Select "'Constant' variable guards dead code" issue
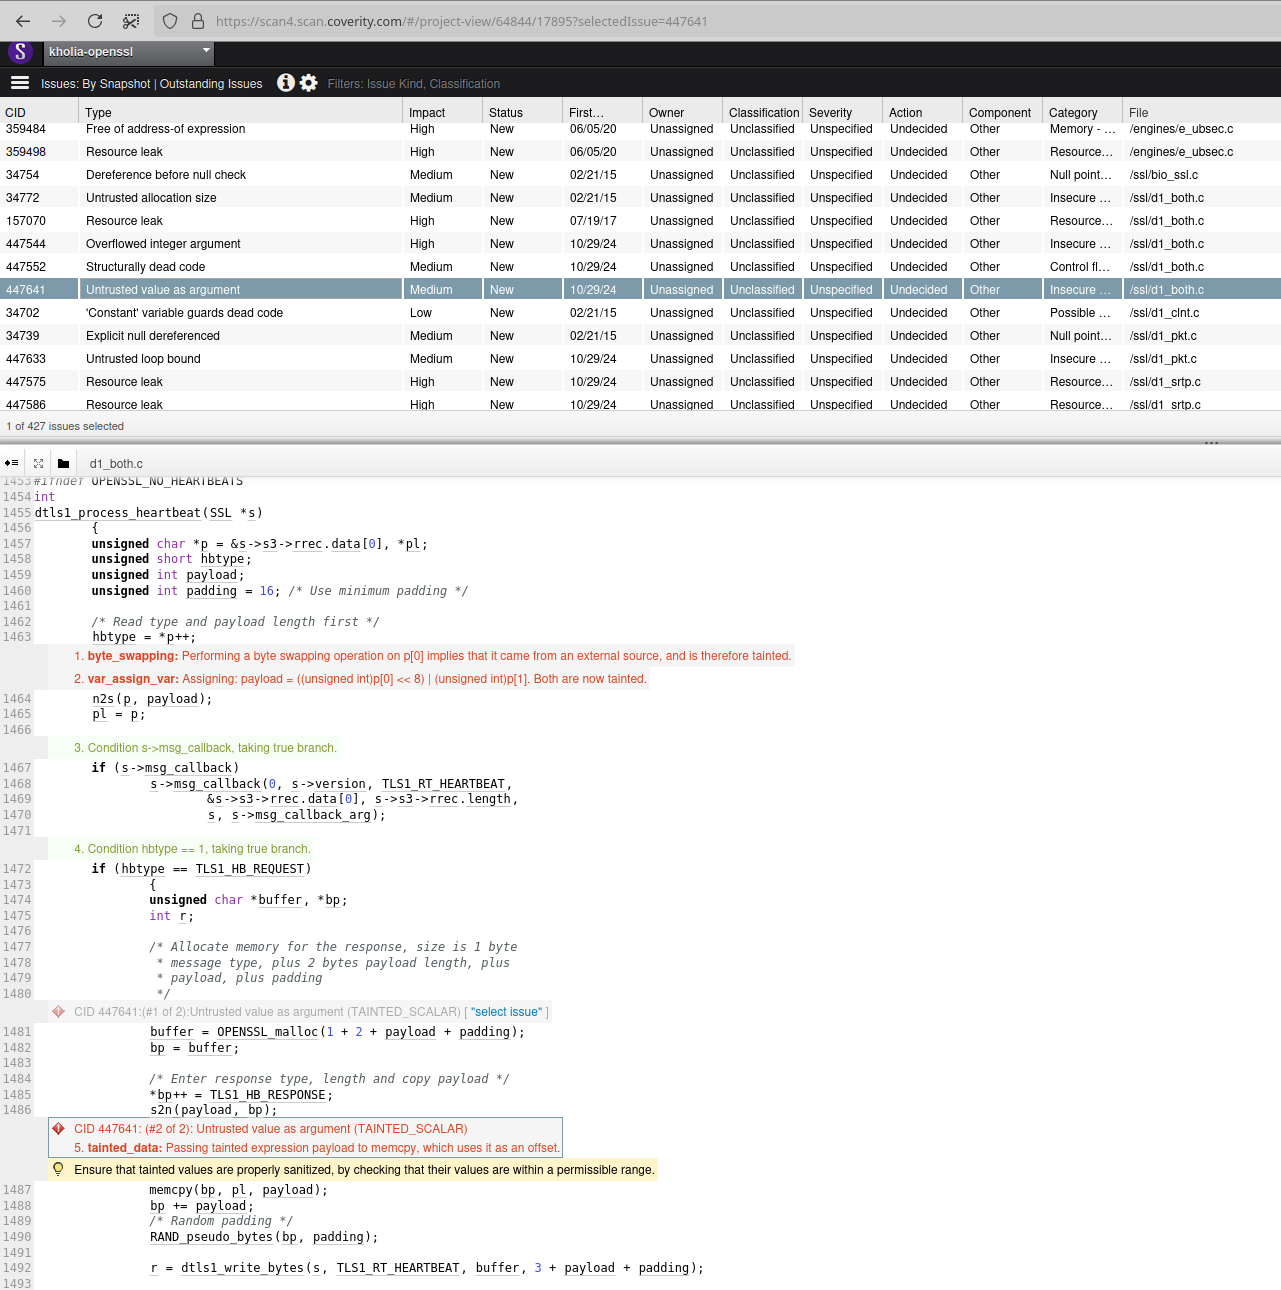The width and height of the screenshot is (1281, 1290). [640, 313]
